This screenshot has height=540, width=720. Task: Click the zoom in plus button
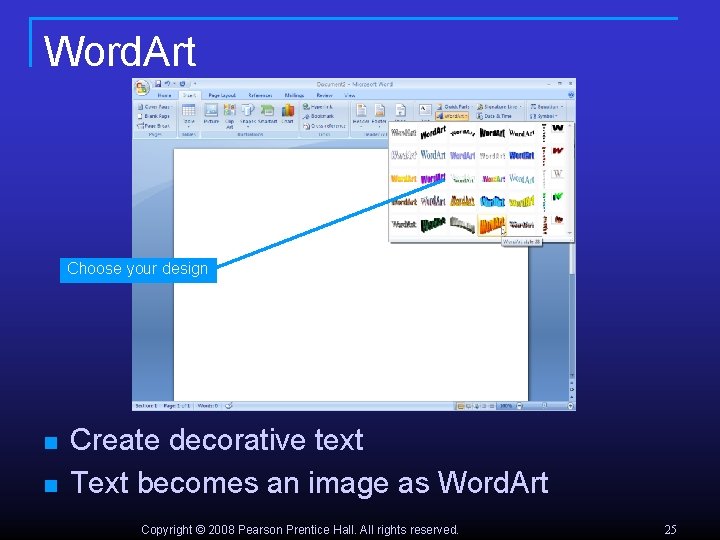[571, 406]
